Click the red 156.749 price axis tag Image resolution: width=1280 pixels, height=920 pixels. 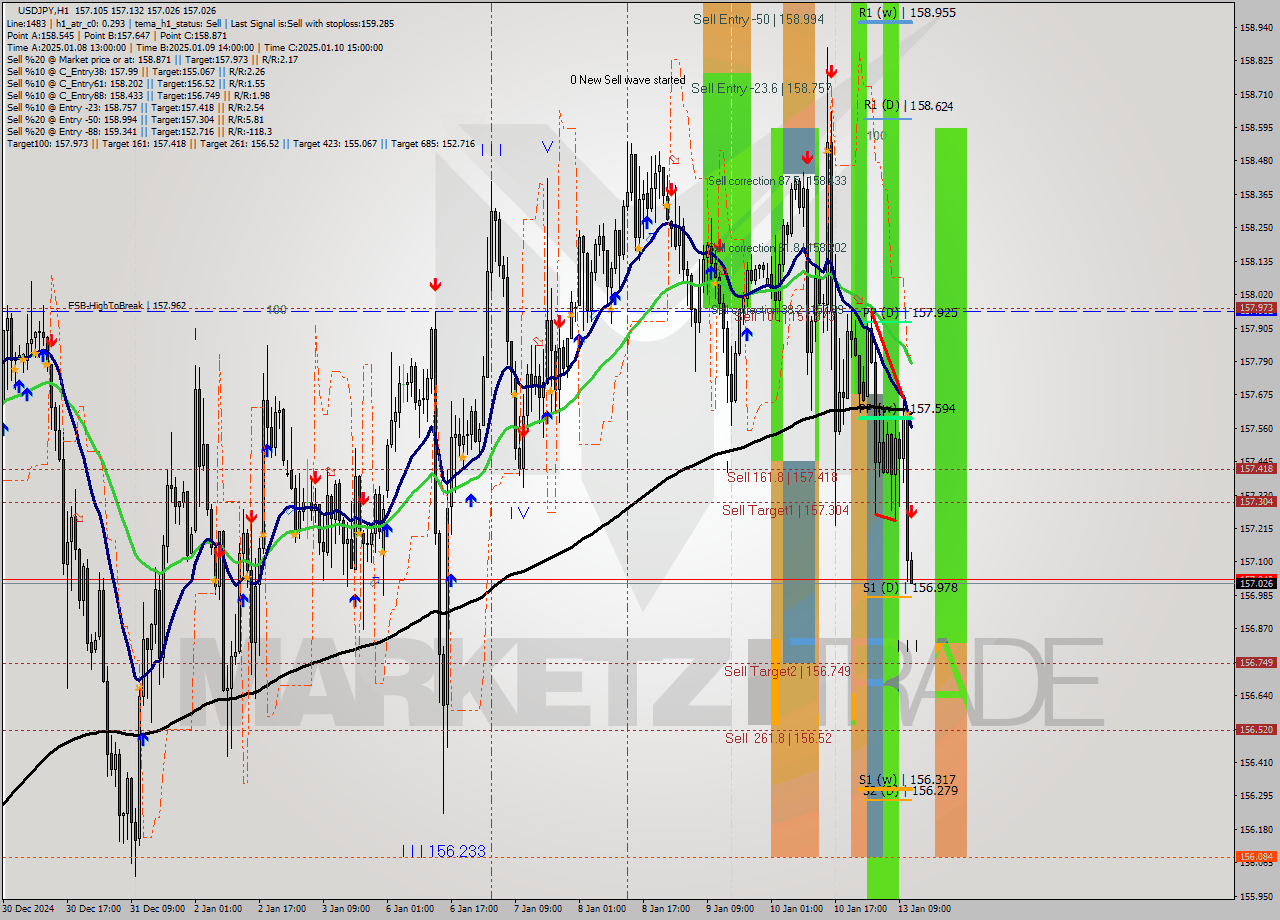1256,662
